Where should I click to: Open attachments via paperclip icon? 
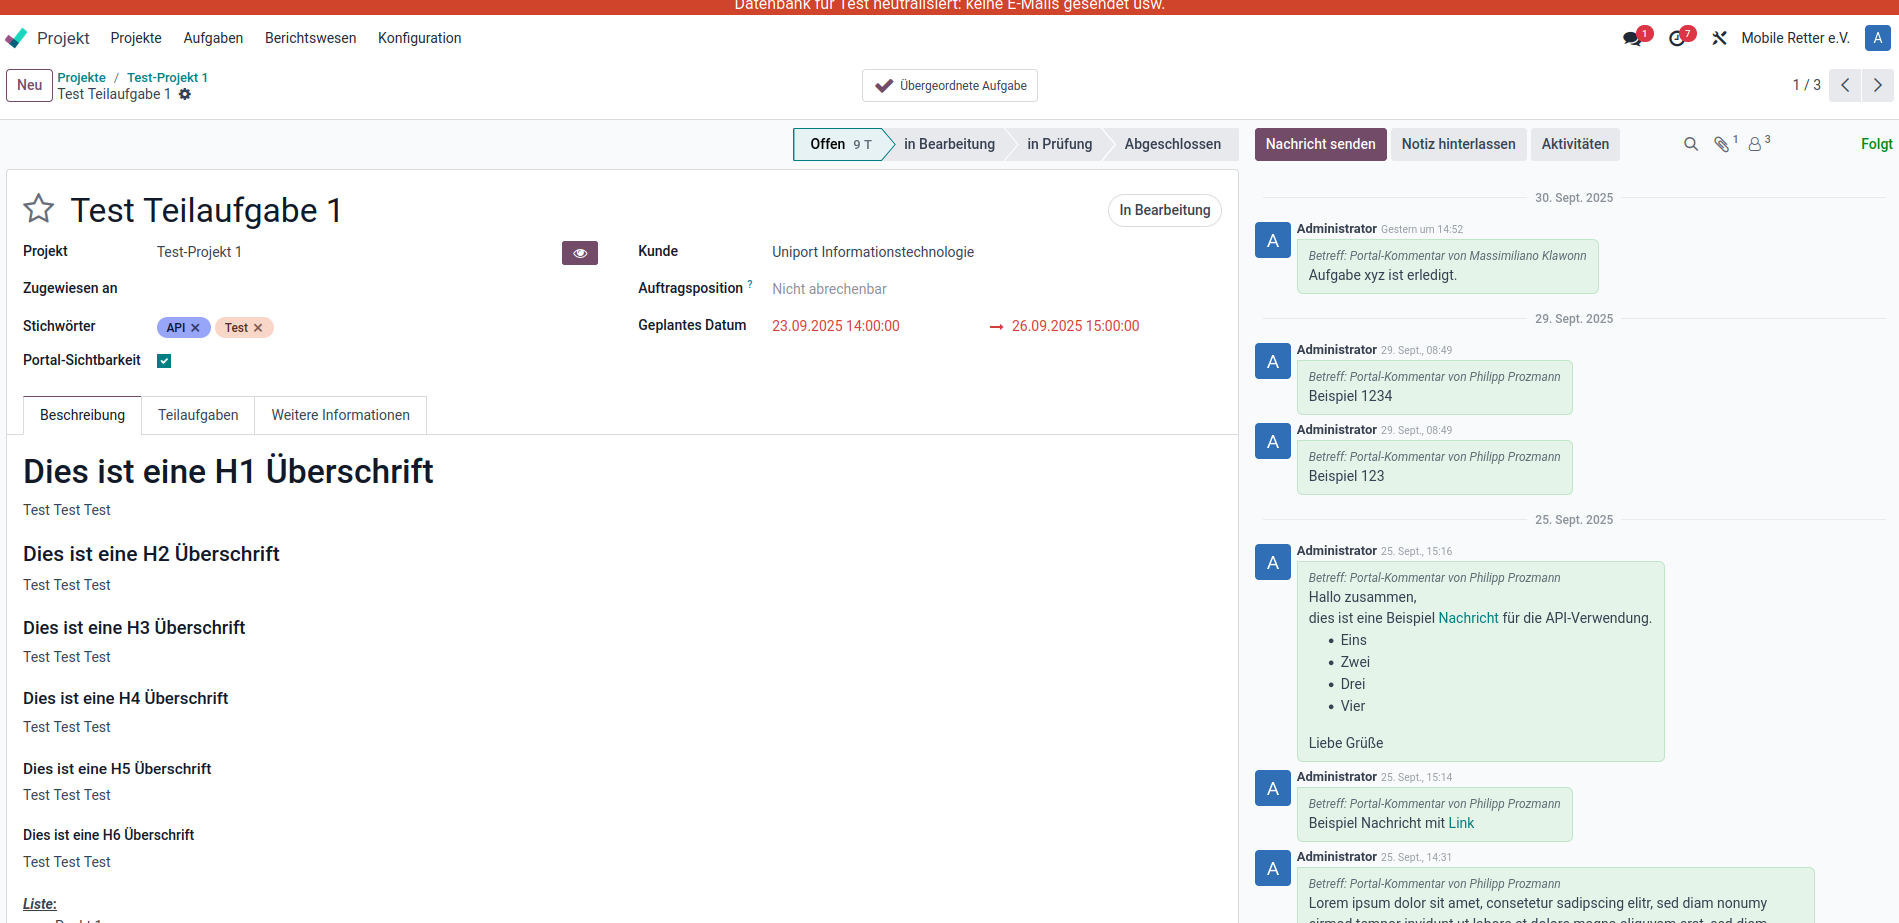1721,144
